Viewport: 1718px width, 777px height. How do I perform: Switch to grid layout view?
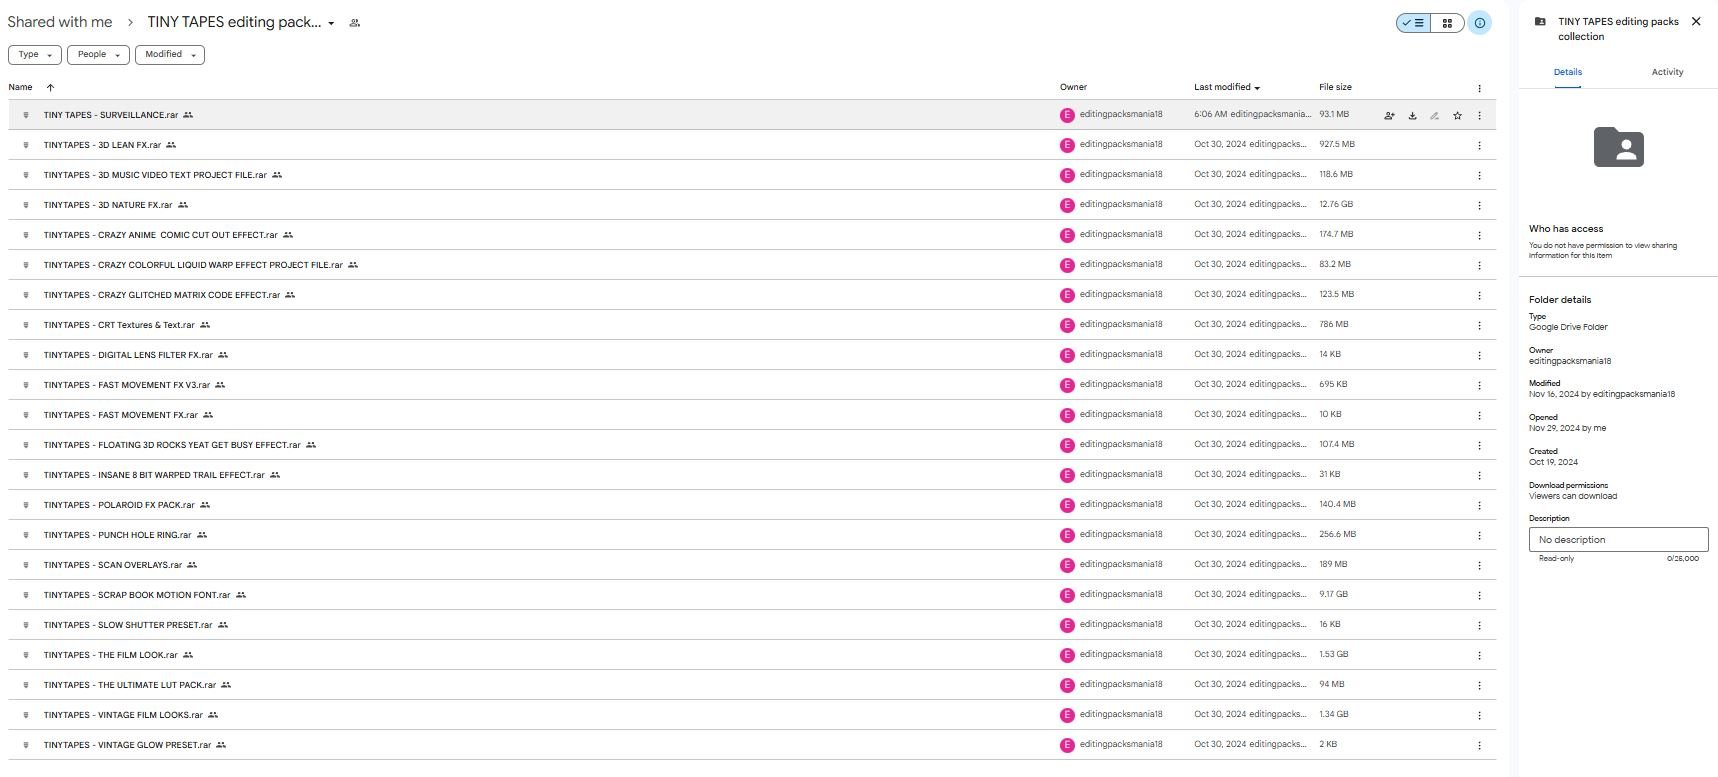[x=1447, y=23]
